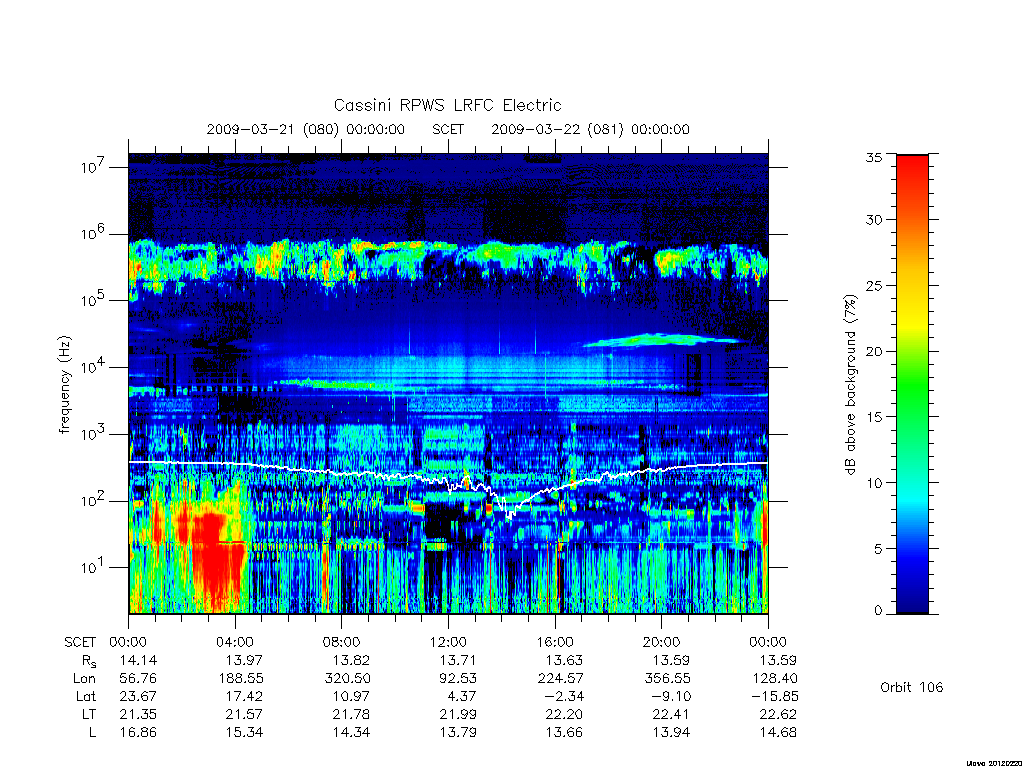Click the Lon value '92.53'

point(458,679)
